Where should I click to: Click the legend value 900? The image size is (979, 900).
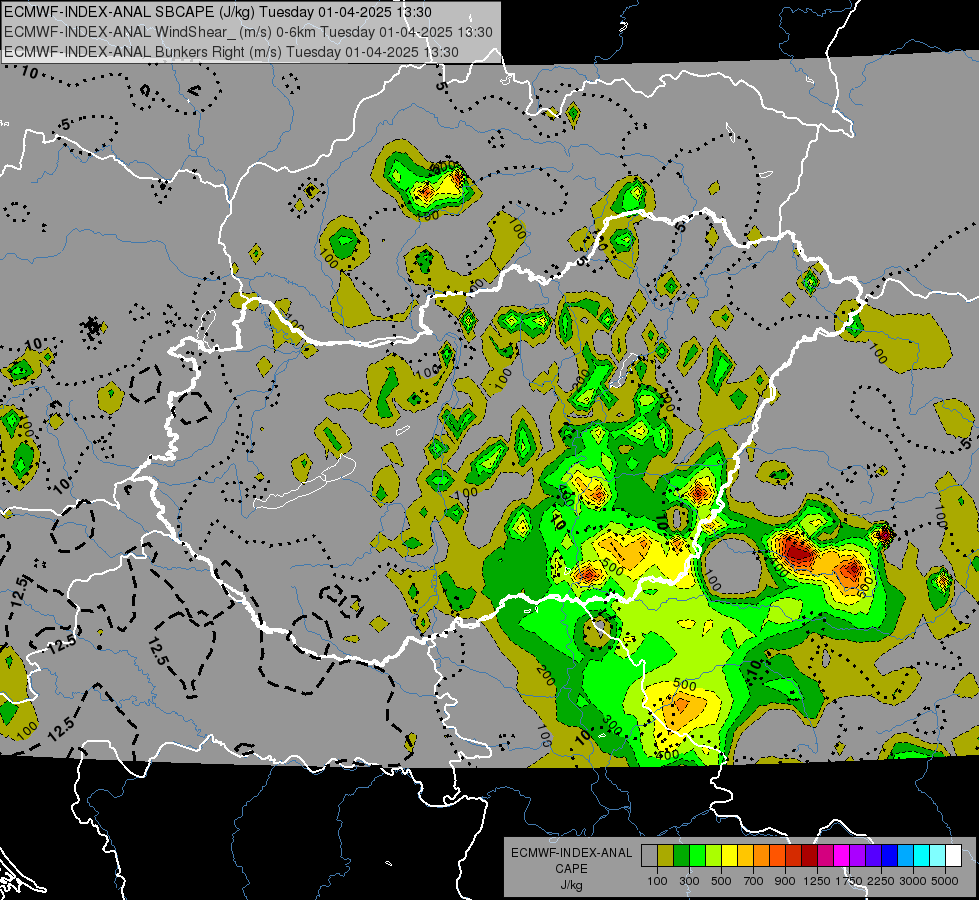[785, 882]
